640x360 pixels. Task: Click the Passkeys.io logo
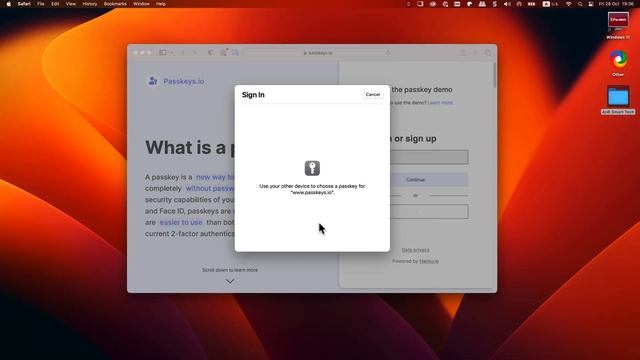click(176, 81)
